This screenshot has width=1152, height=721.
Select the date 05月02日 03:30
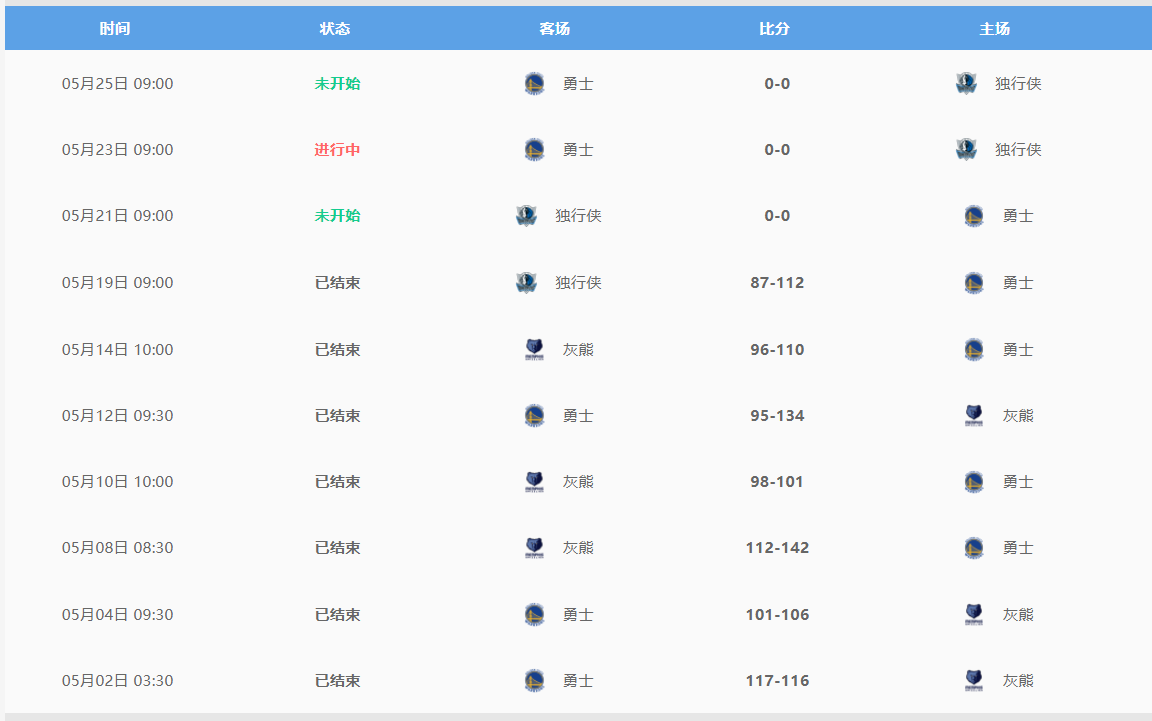click(x=118, y=681)
